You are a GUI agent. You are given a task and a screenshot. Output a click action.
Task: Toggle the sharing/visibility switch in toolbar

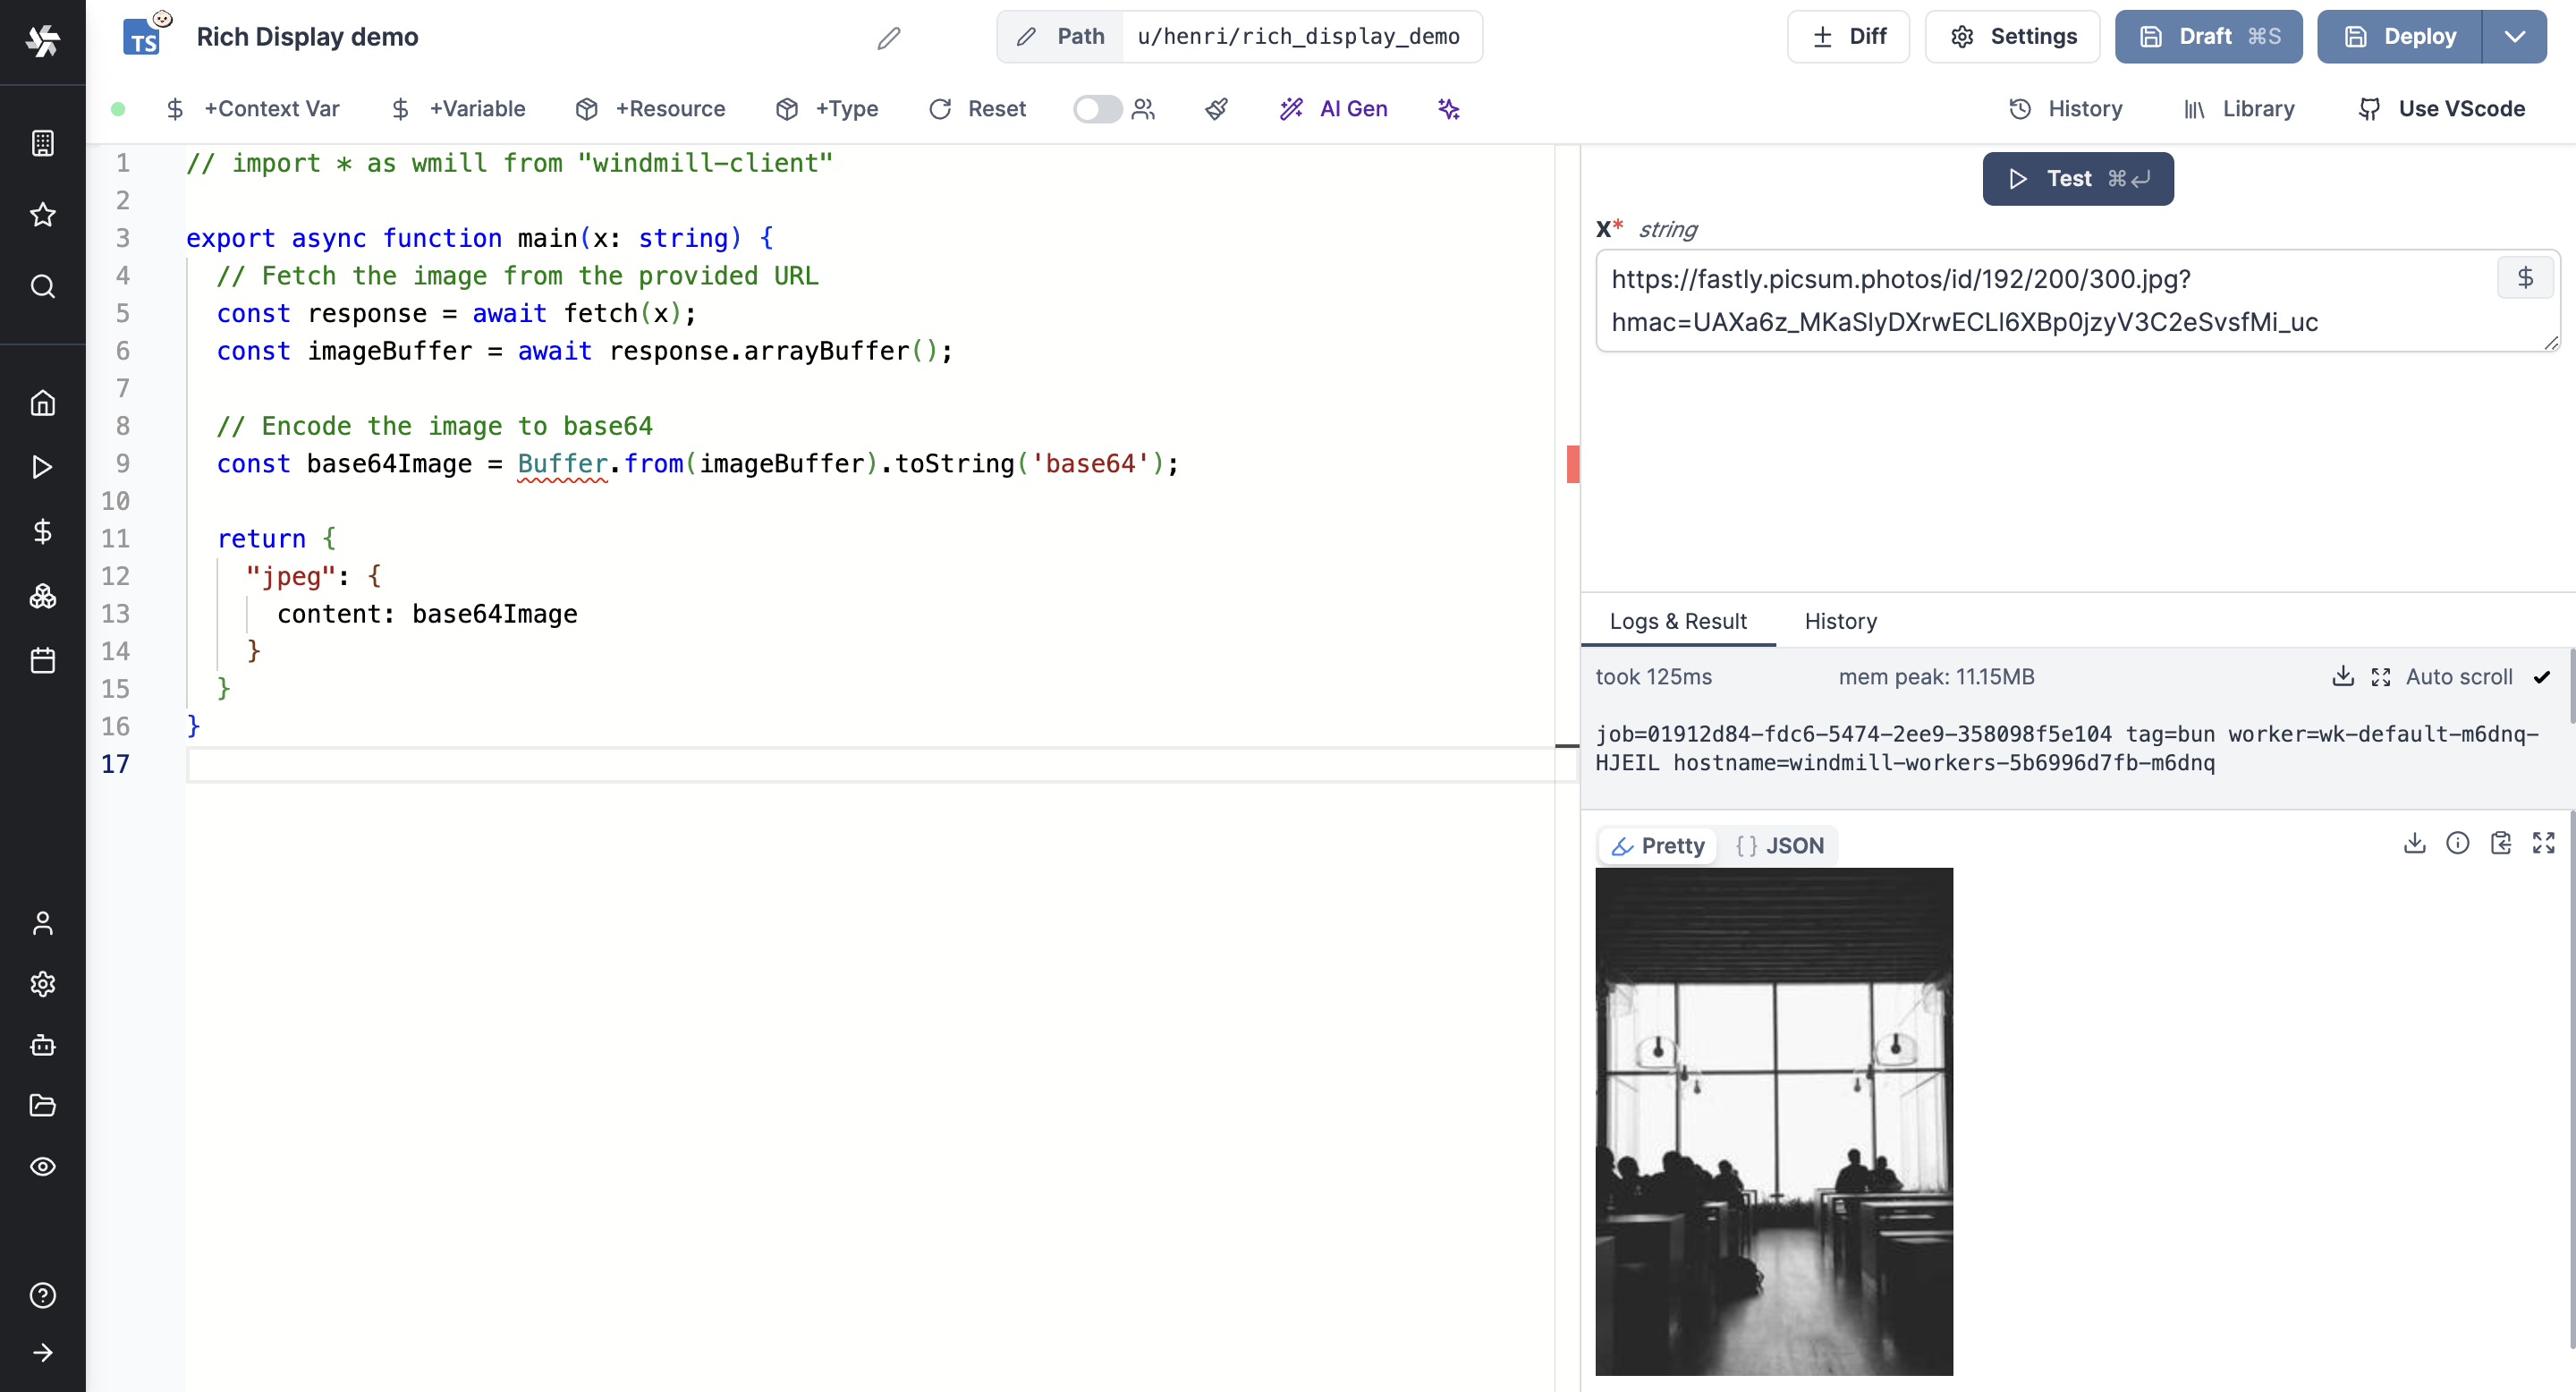[1097, 108]
